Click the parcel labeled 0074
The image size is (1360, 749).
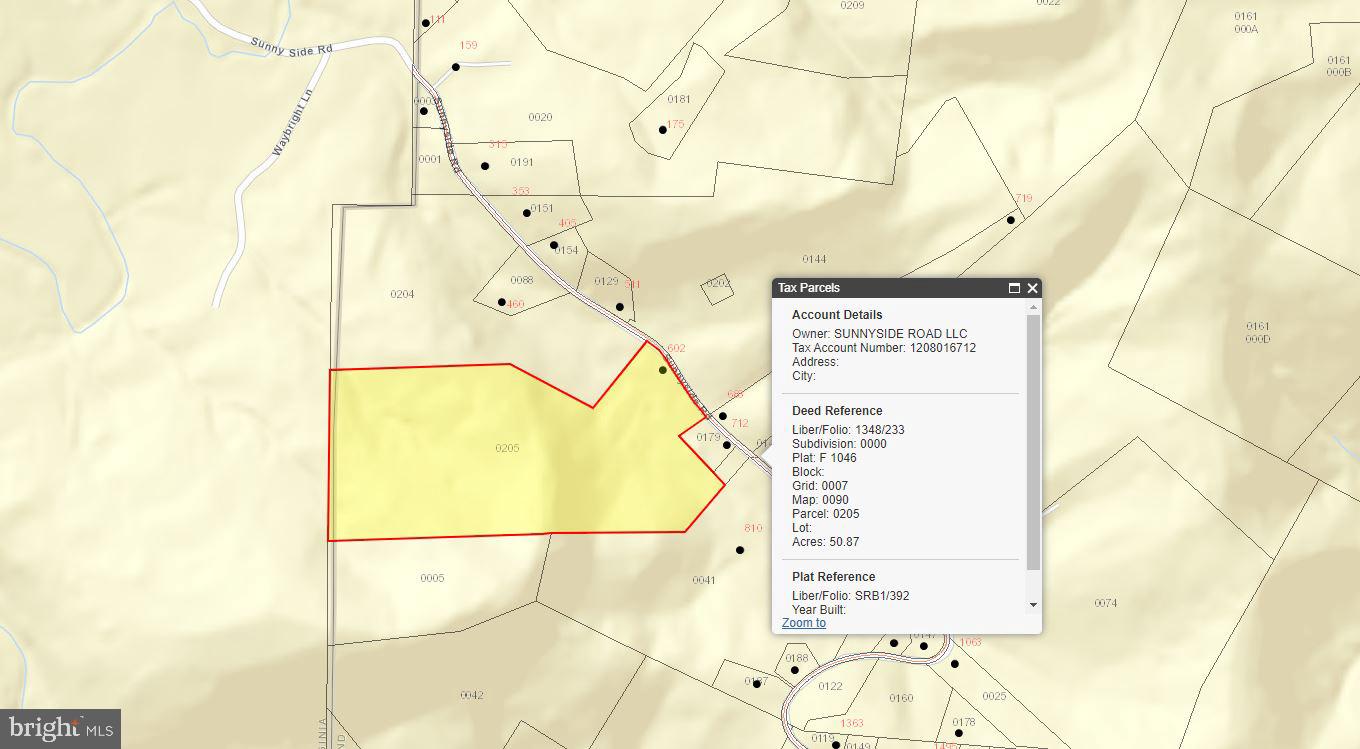(x=1105, y=603)
